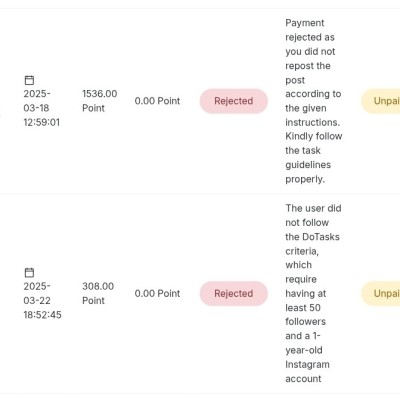The image size is (400, 400).
Task: Click "The user did not follow" remark opening
Action: (x=313, y=215)
